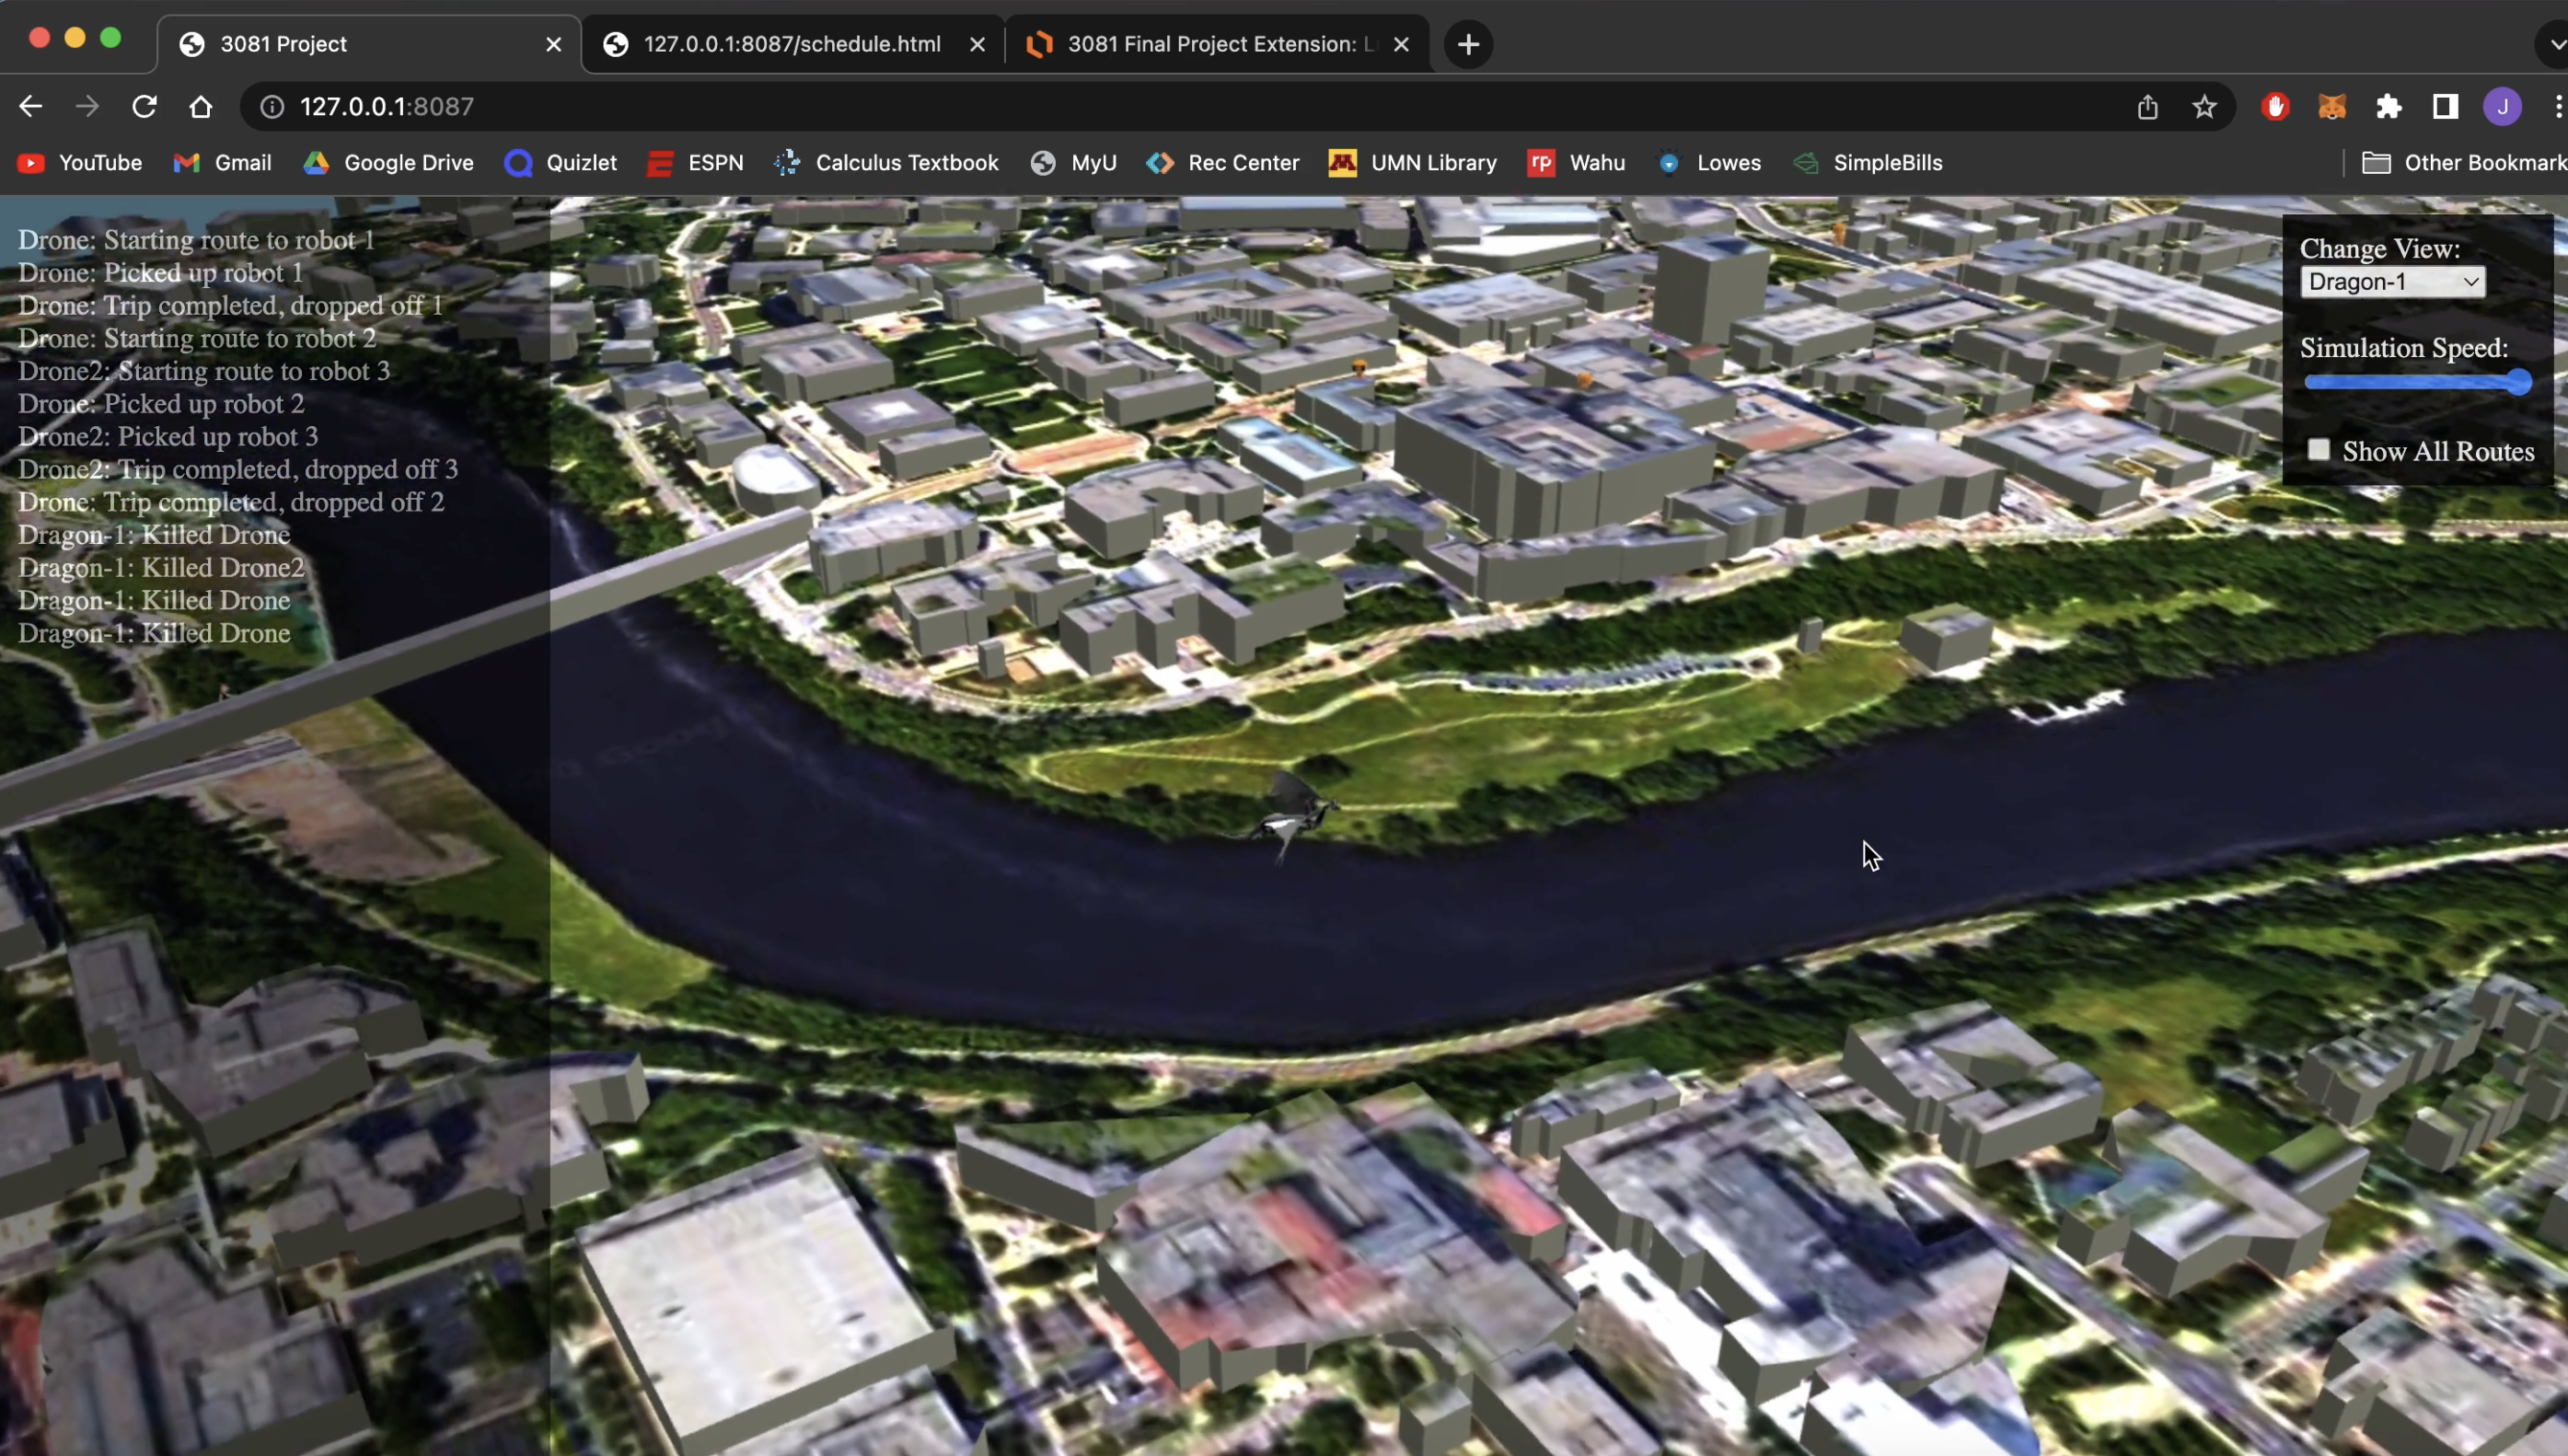Image resolution: width=2568 pixels, height=1456 pixels.
Task: View site information icon in address bar
Action: tap(272, 106)
